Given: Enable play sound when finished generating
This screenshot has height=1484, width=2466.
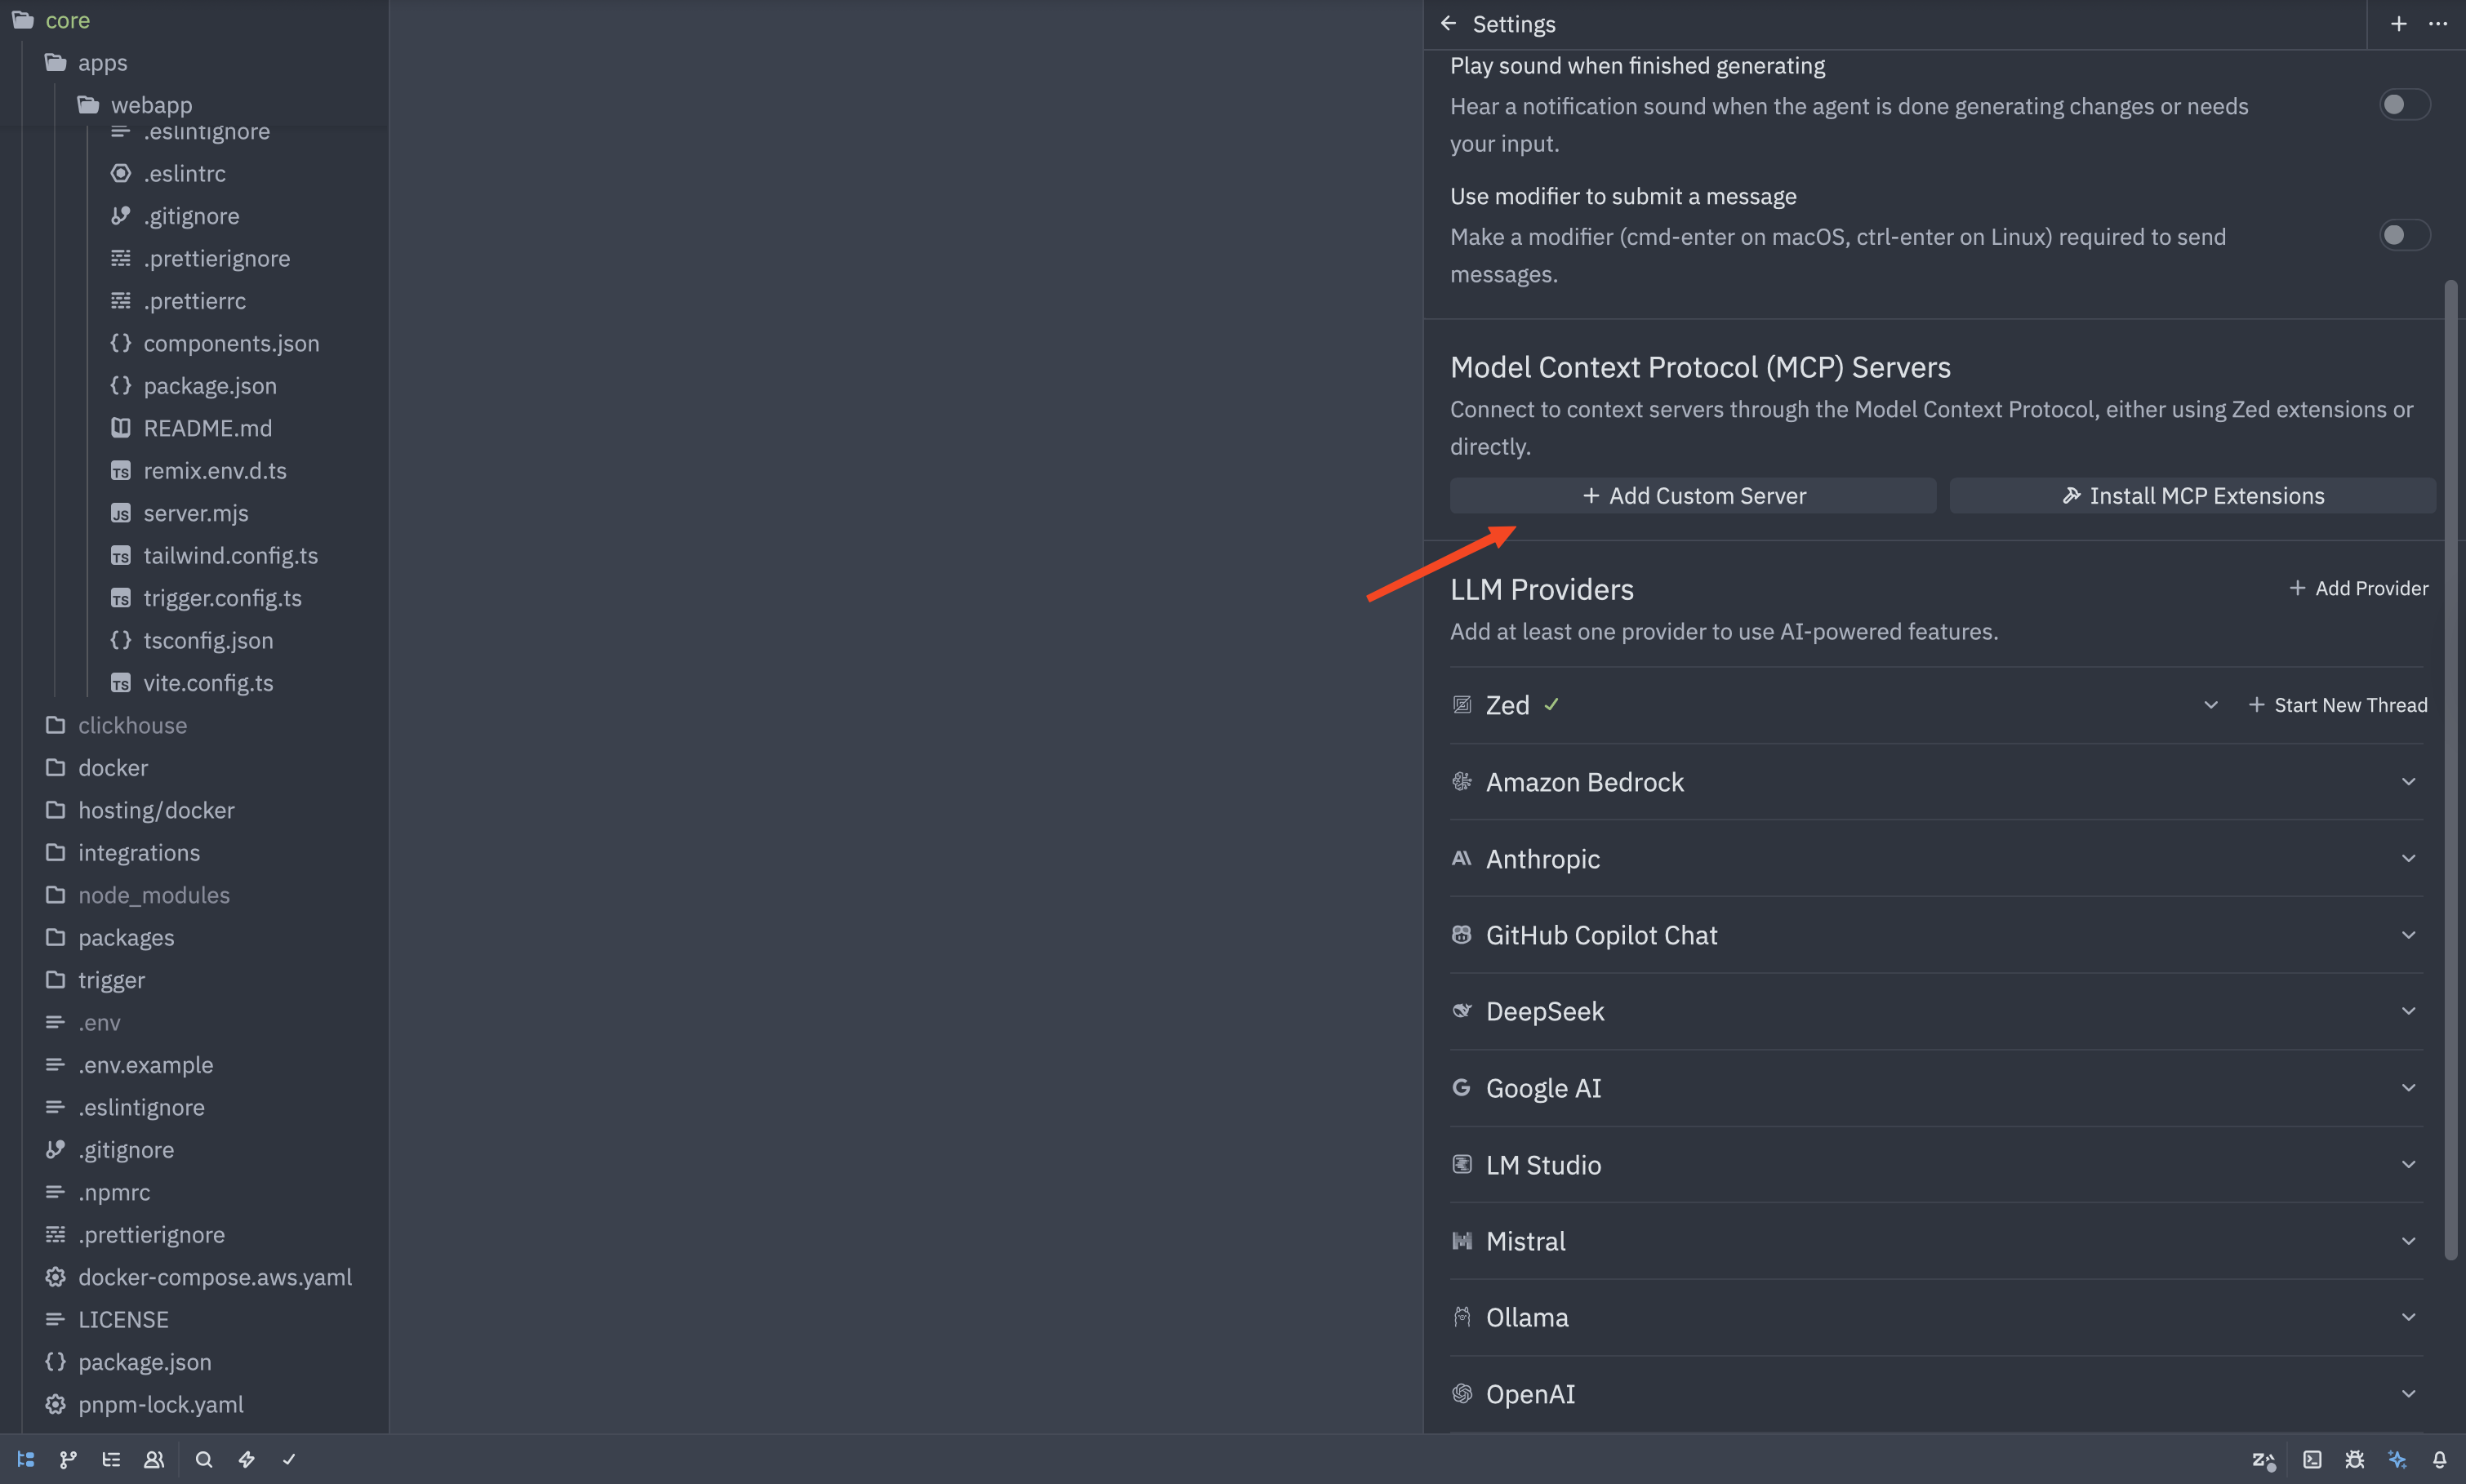Looking at the screenshot, I should 2403,104.
